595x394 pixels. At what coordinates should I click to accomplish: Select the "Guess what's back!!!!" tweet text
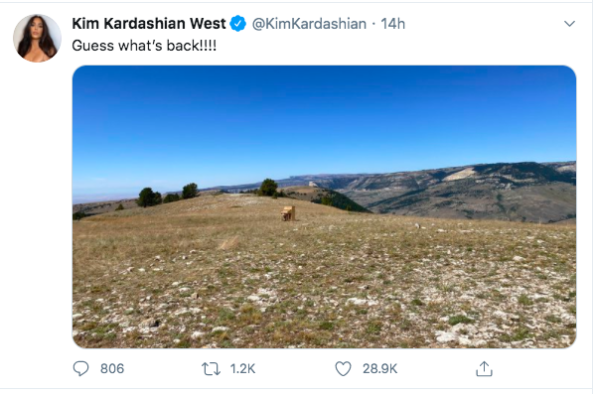tap(144, 46)
